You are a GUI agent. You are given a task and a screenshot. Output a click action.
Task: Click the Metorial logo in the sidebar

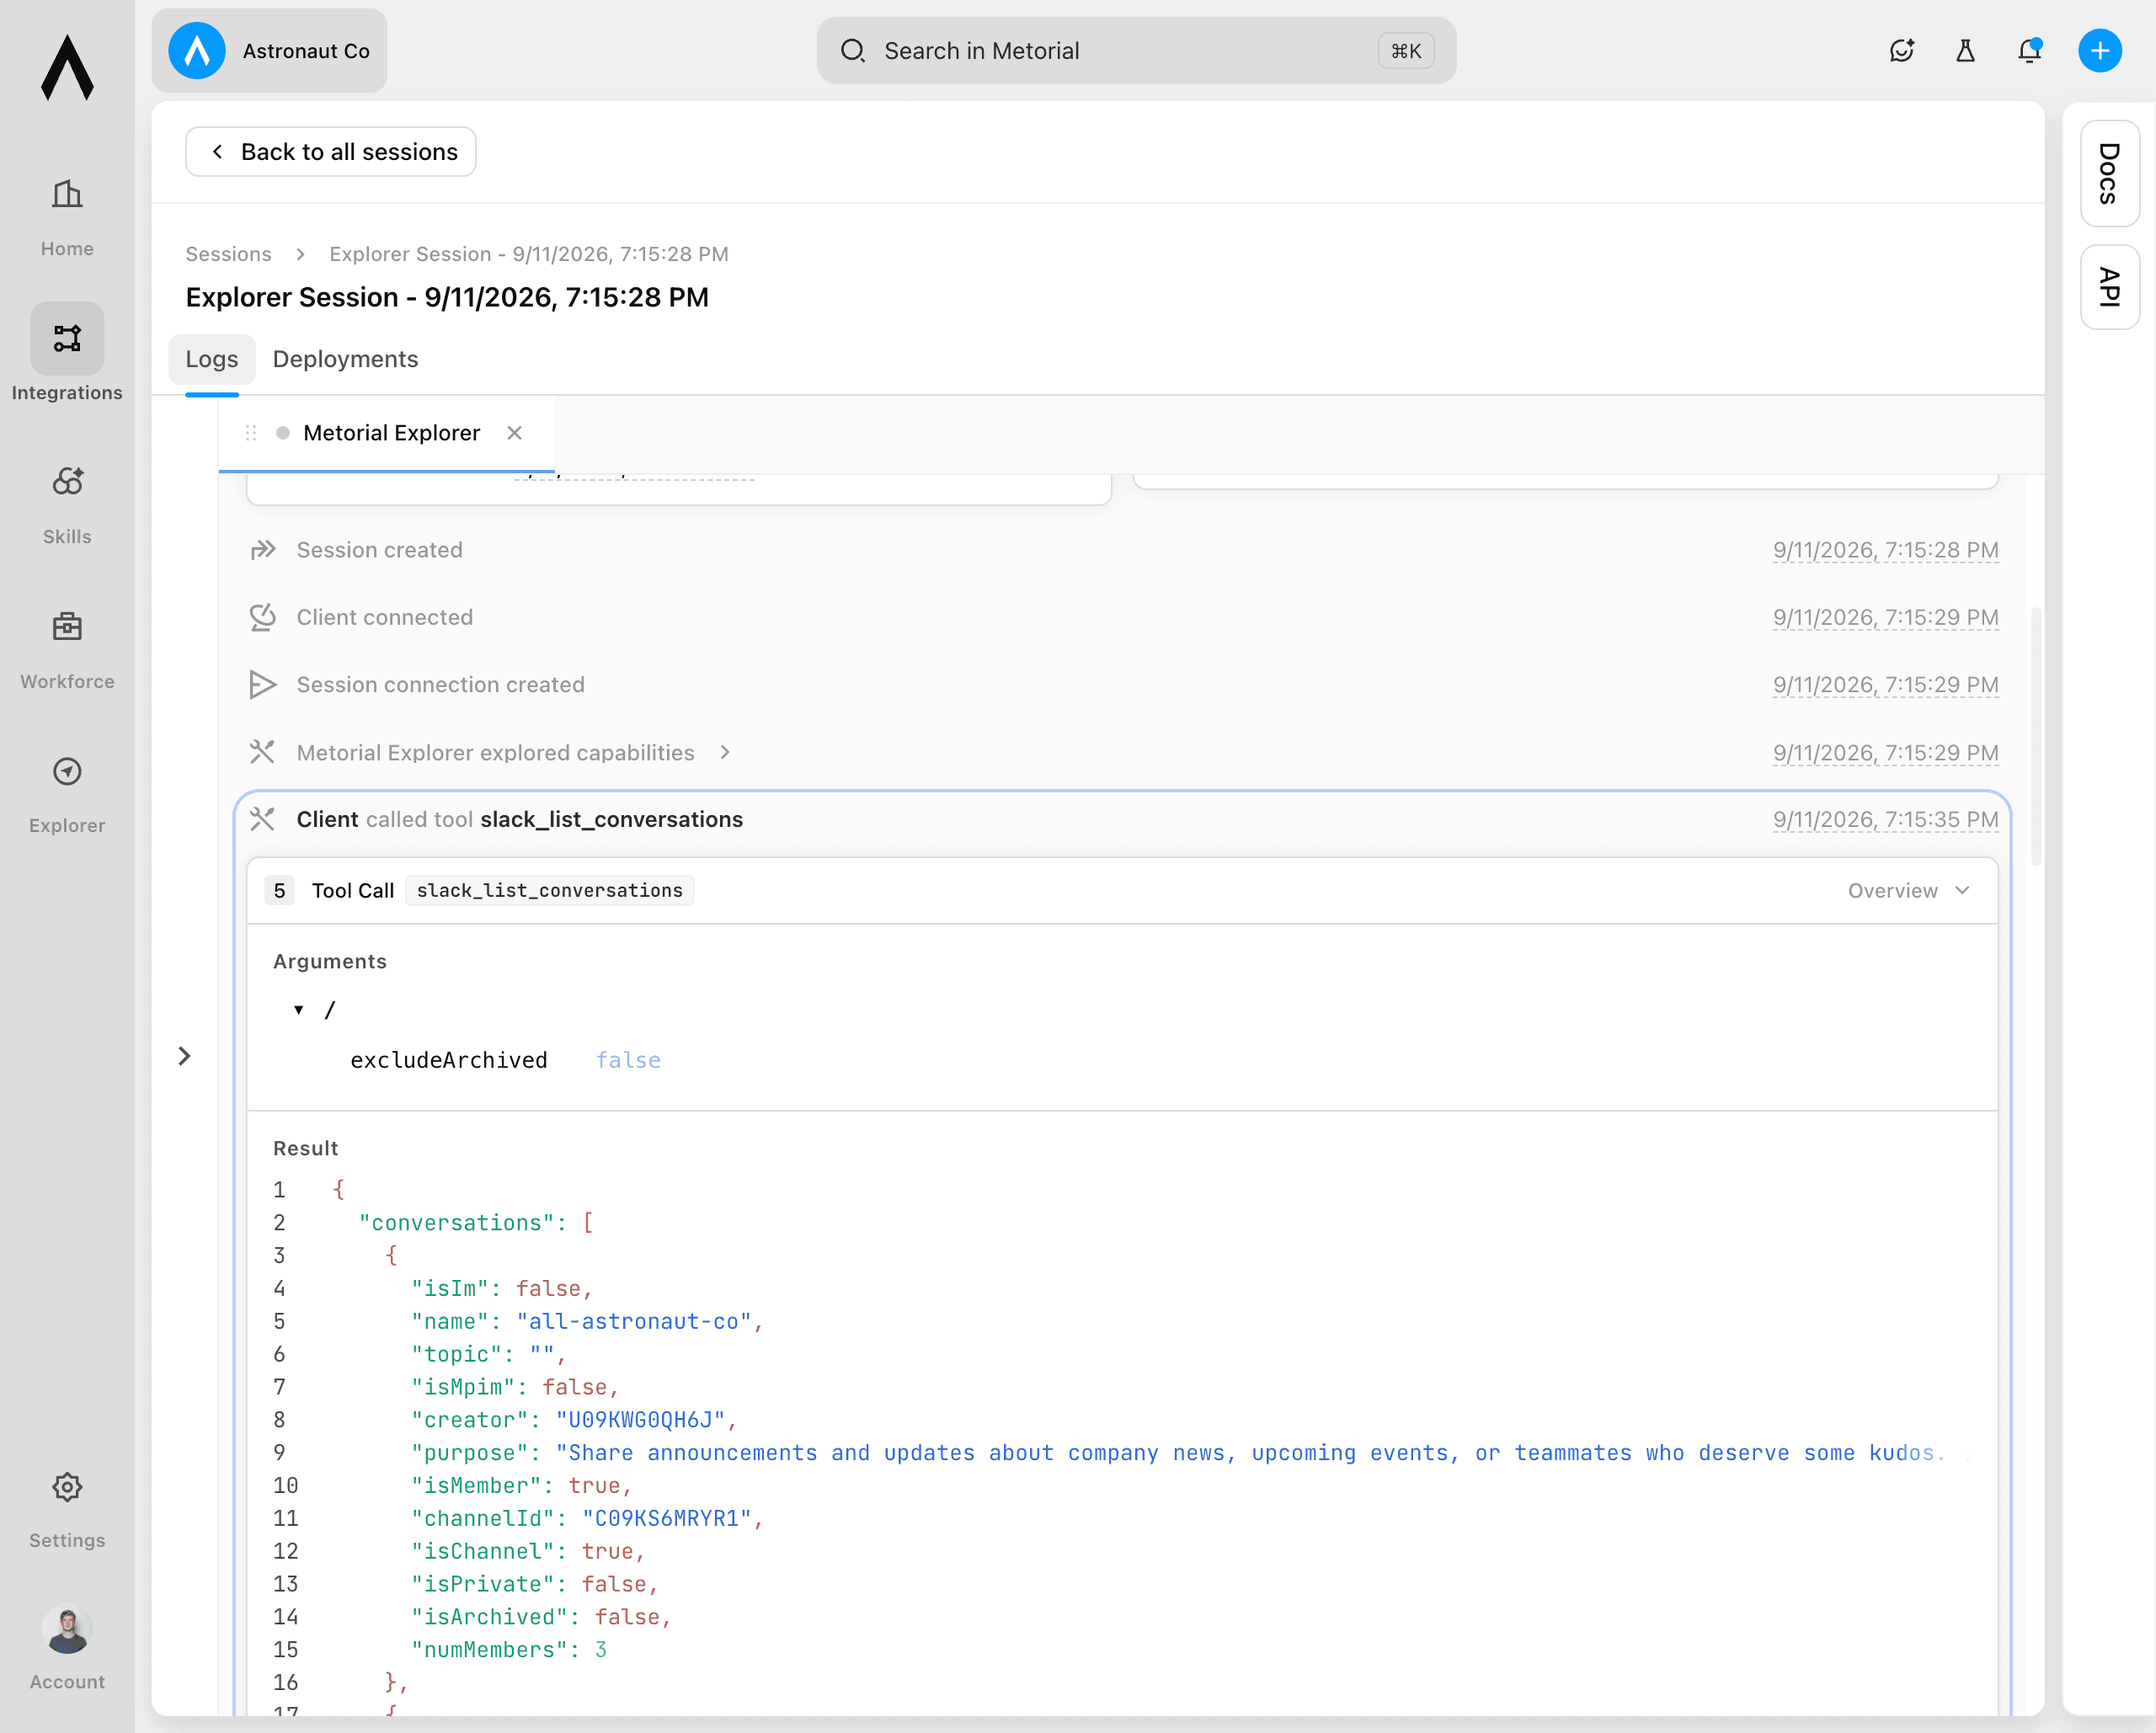67,68
